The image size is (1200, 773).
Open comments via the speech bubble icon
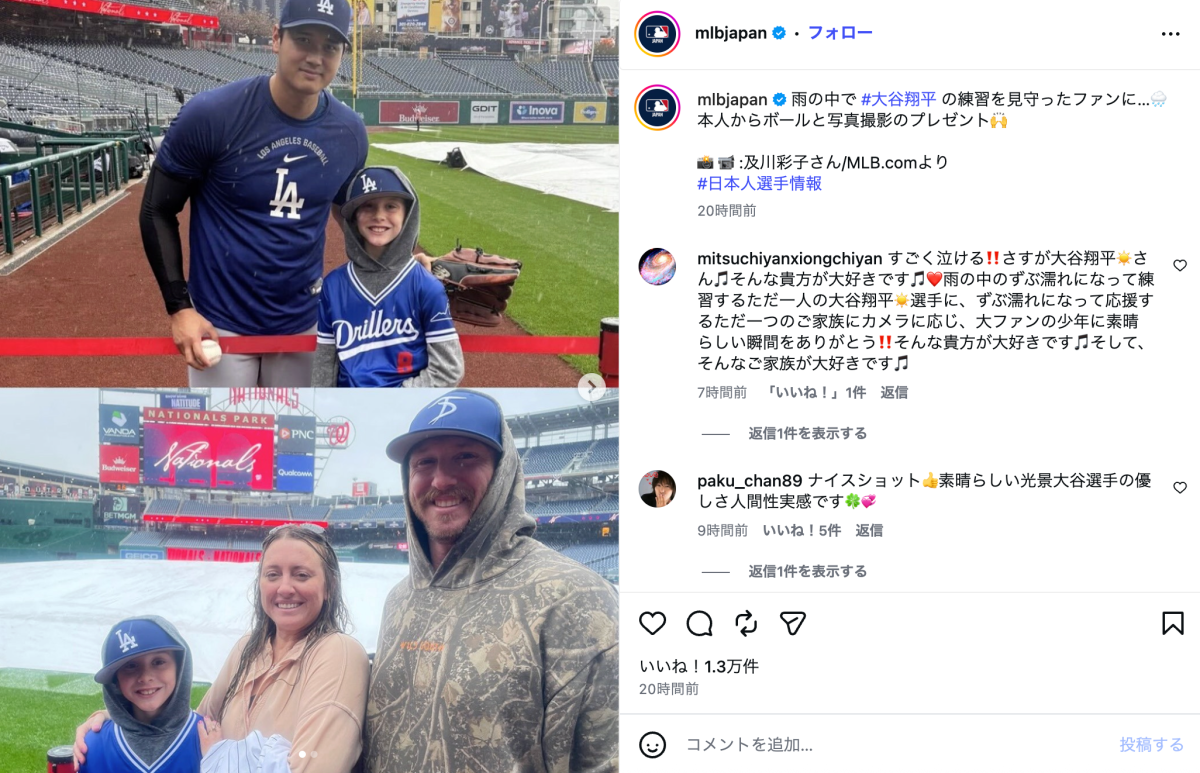point(699,624)
